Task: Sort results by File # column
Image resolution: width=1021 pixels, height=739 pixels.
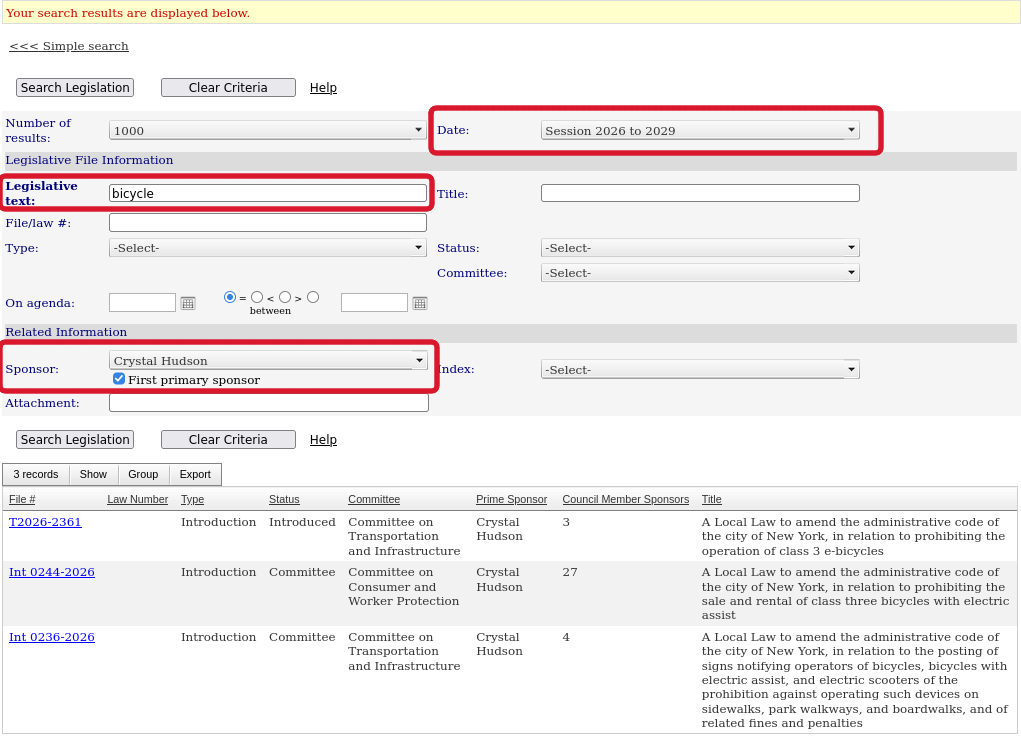Action: click(22, 499)
